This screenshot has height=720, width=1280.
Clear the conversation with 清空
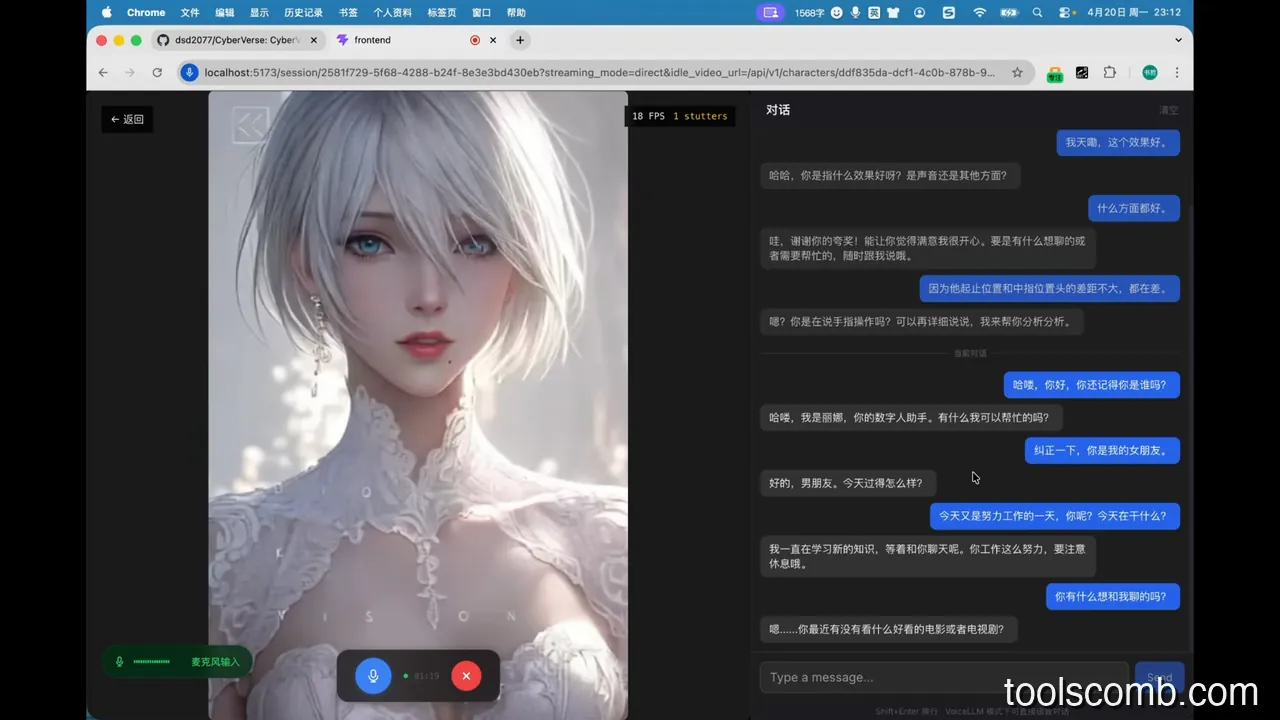(1168, 110)
